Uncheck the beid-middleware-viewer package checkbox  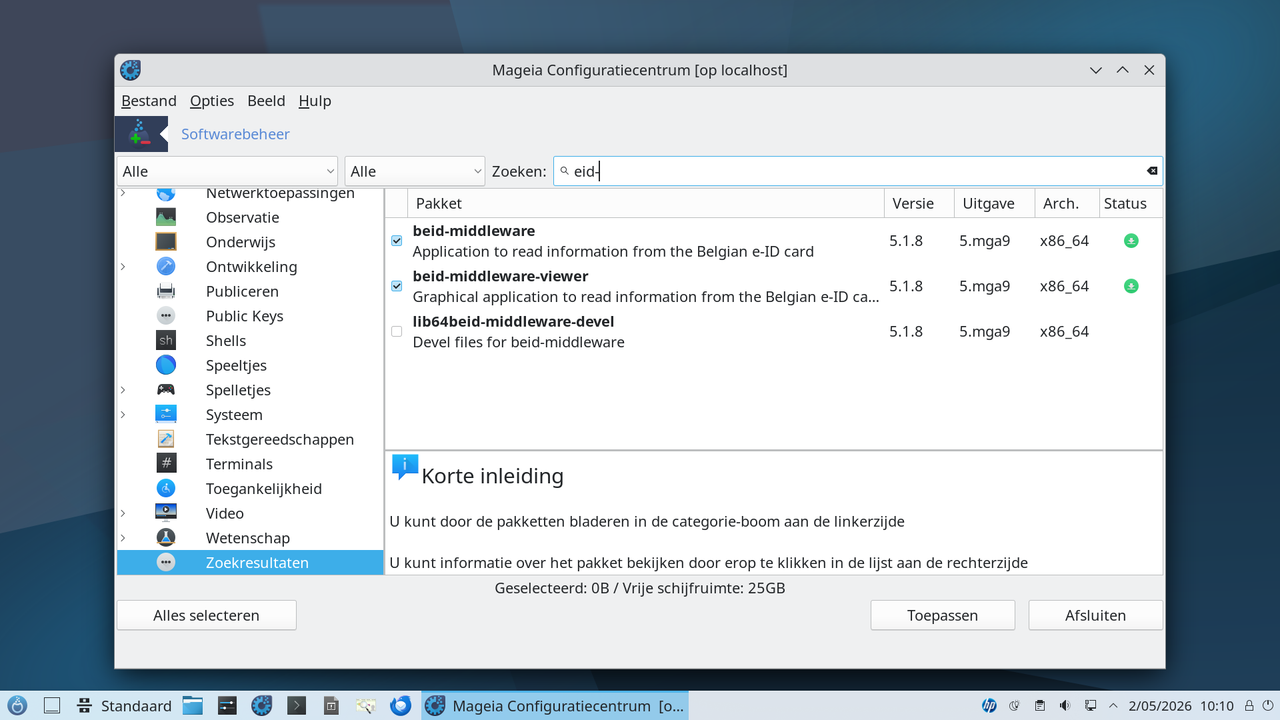point(397,286)
